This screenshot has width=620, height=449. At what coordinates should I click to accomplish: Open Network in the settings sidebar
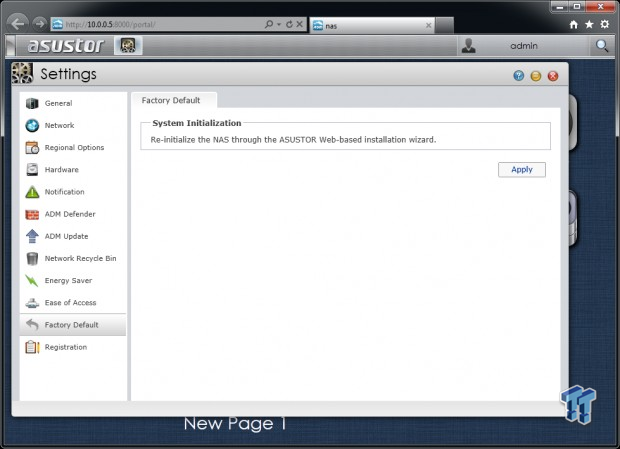pos(73,125)
